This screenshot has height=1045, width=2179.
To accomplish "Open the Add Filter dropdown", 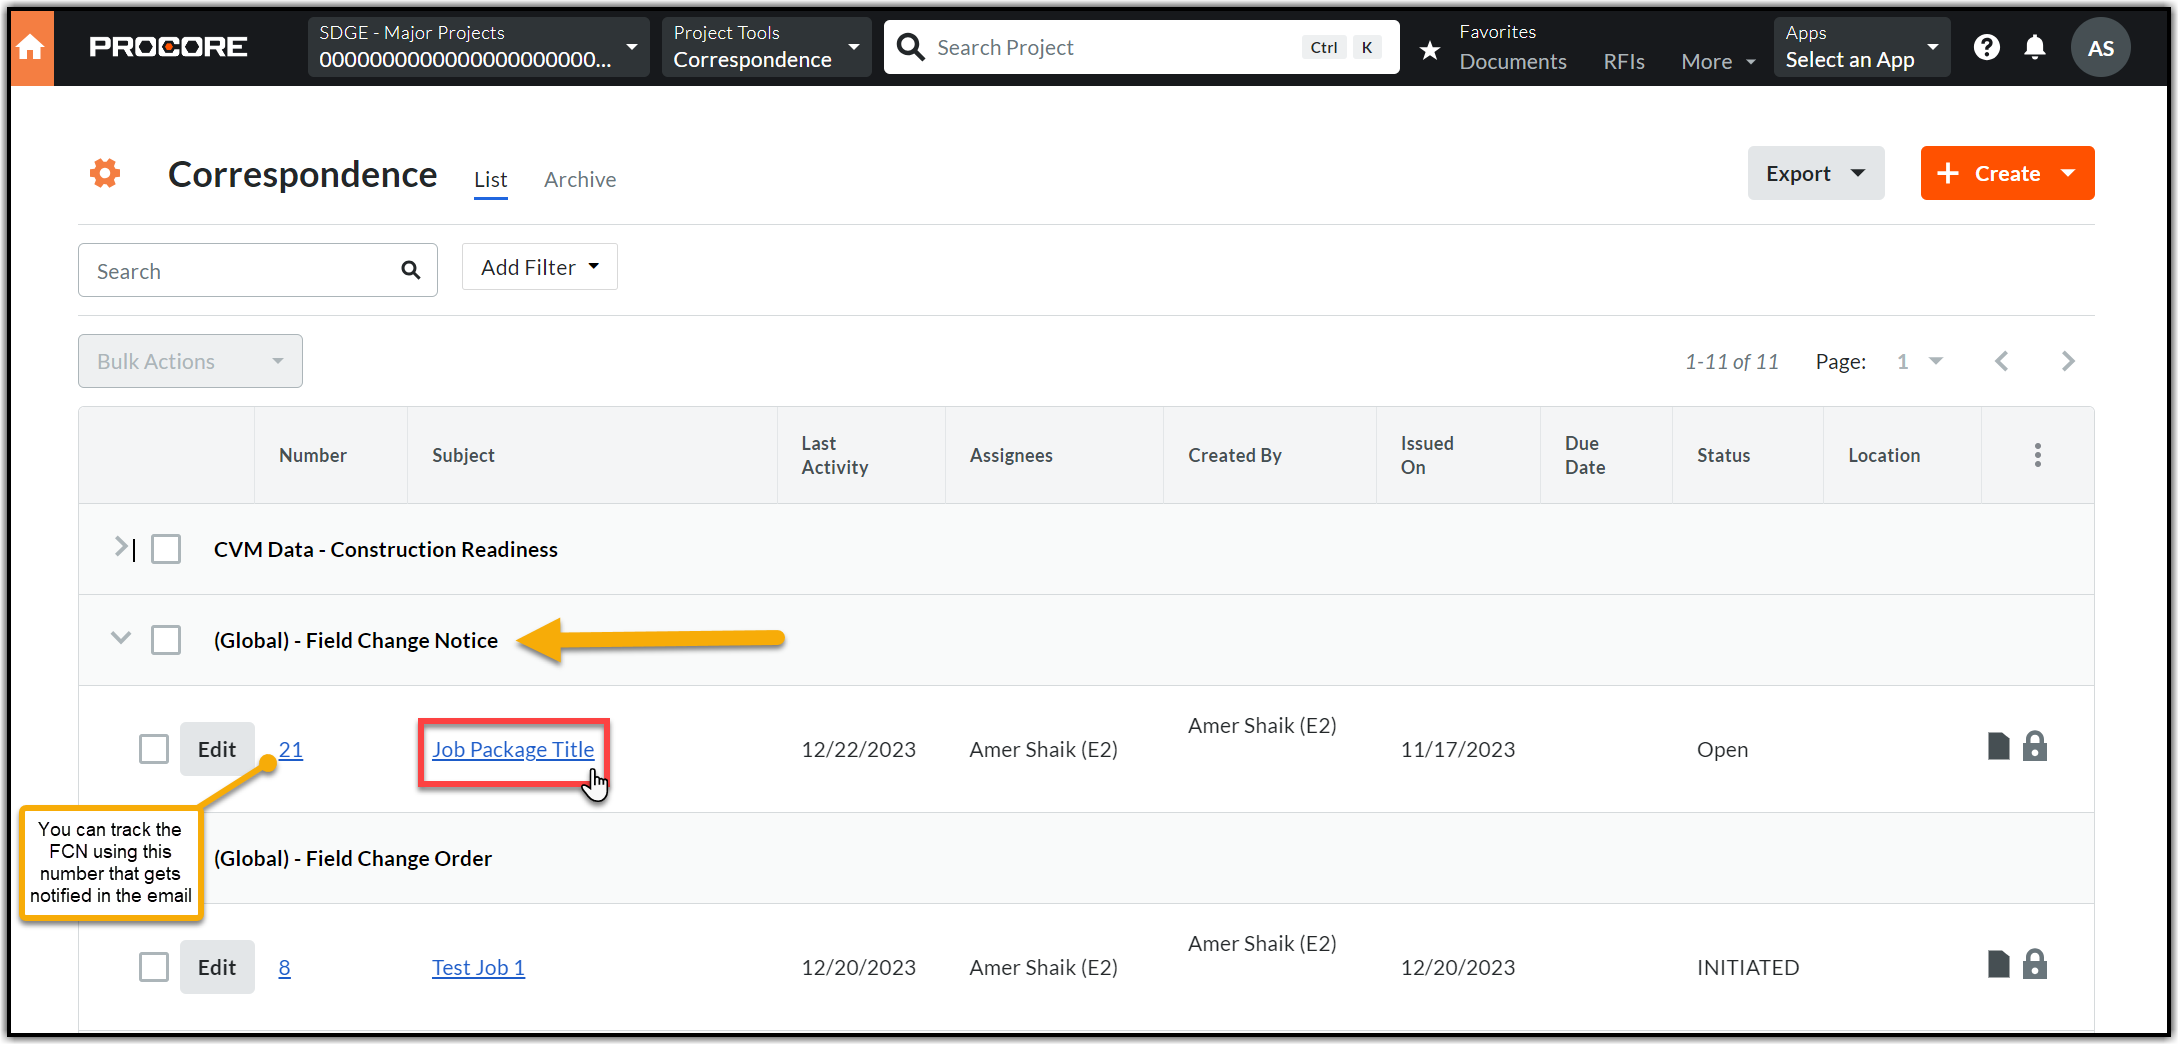I will (539, 267).
